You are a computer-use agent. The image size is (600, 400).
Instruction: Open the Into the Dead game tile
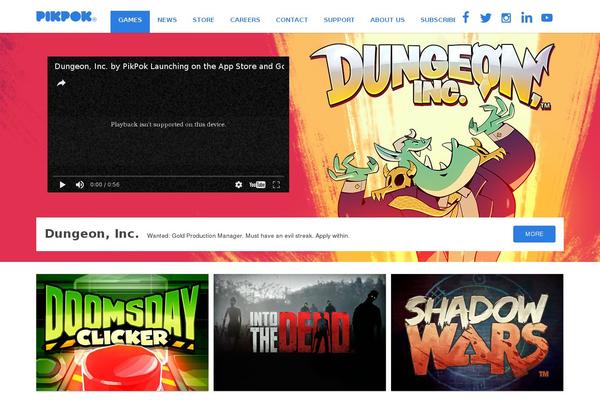[x=300, y=332]
